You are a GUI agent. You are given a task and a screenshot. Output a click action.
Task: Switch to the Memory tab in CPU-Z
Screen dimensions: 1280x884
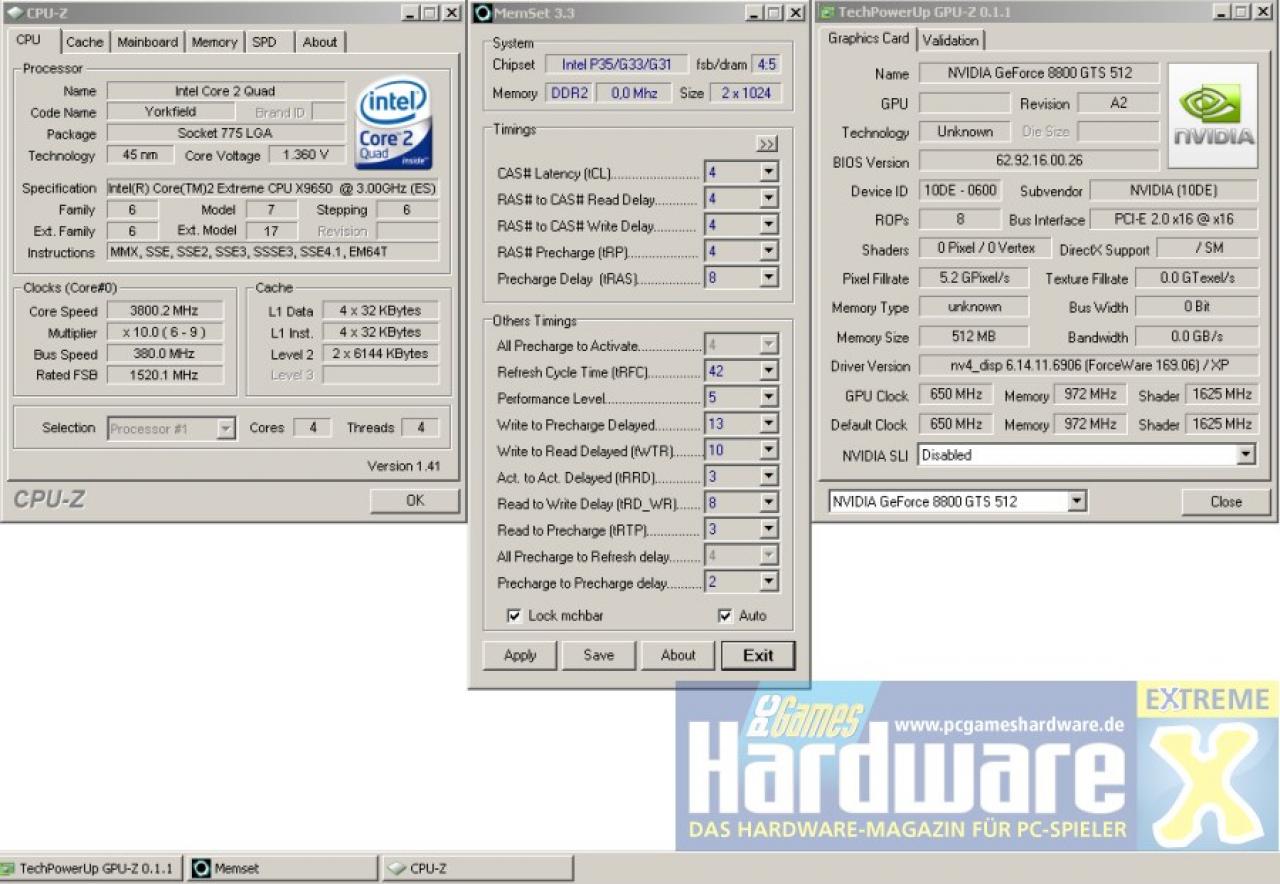click(214, 42)
